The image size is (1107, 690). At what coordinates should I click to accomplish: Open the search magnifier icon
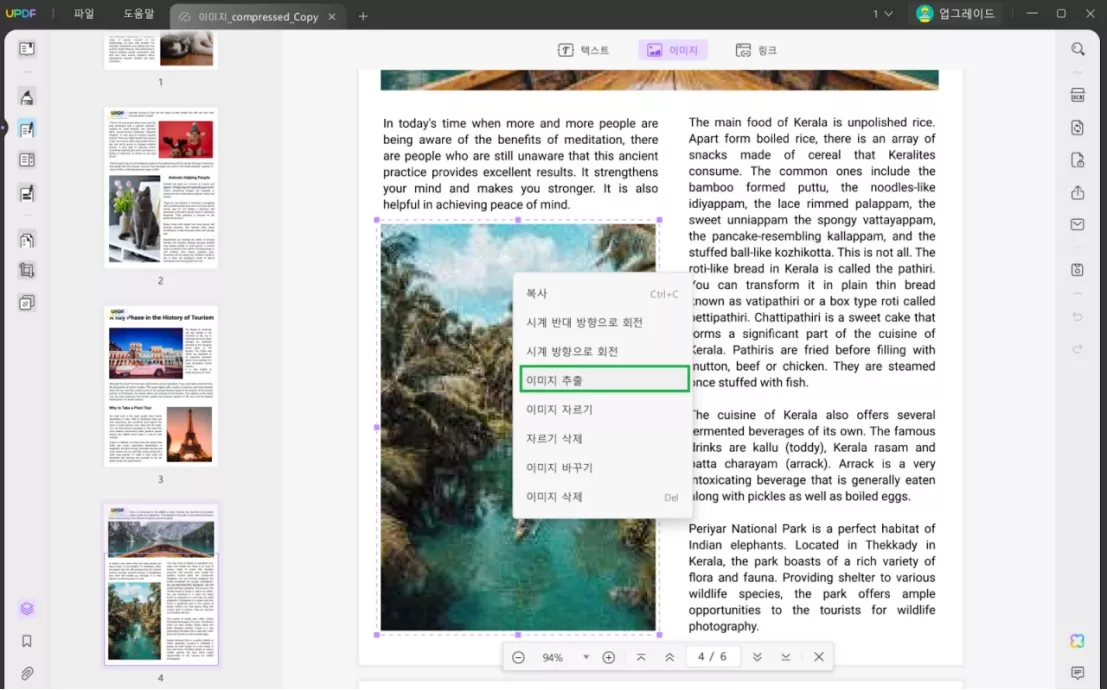tap(1077, 49)
